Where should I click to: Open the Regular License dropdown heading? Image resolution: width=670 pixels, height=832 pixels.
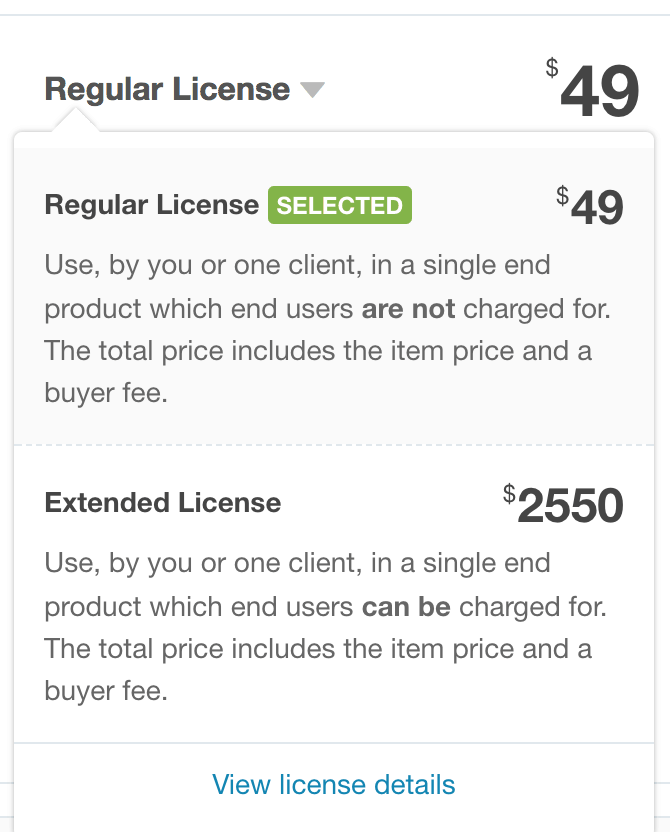coord(167,89)
